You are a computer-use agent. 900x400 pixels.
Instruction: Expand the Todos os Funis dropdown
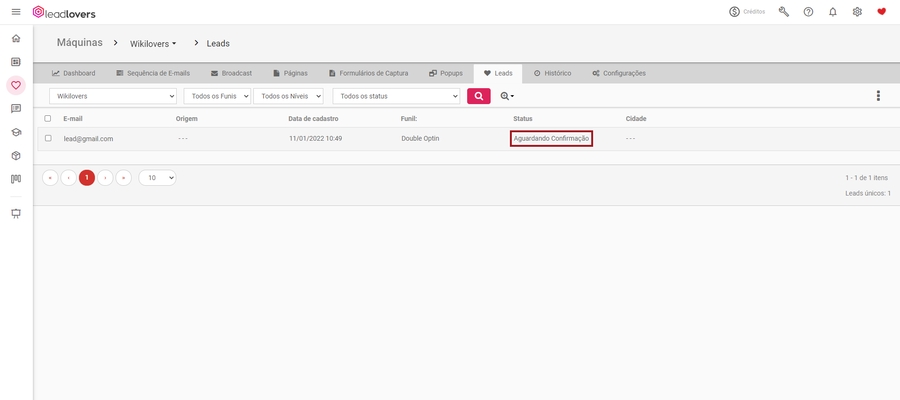pos(217,96)
